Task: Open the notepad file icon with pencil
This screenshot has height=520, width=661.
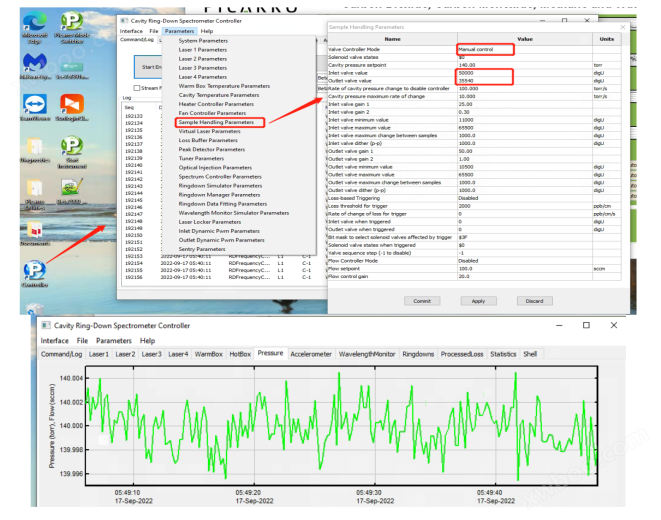Action: point(72,189)
